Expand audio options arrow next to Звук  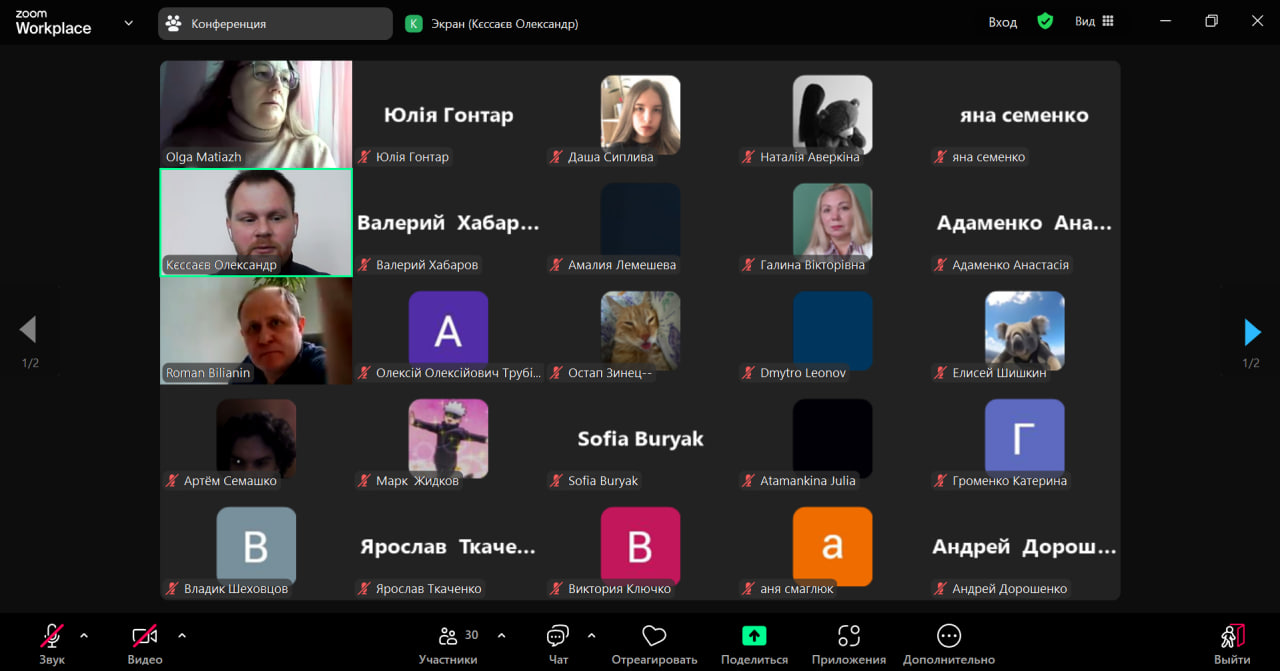coord(84,635)
